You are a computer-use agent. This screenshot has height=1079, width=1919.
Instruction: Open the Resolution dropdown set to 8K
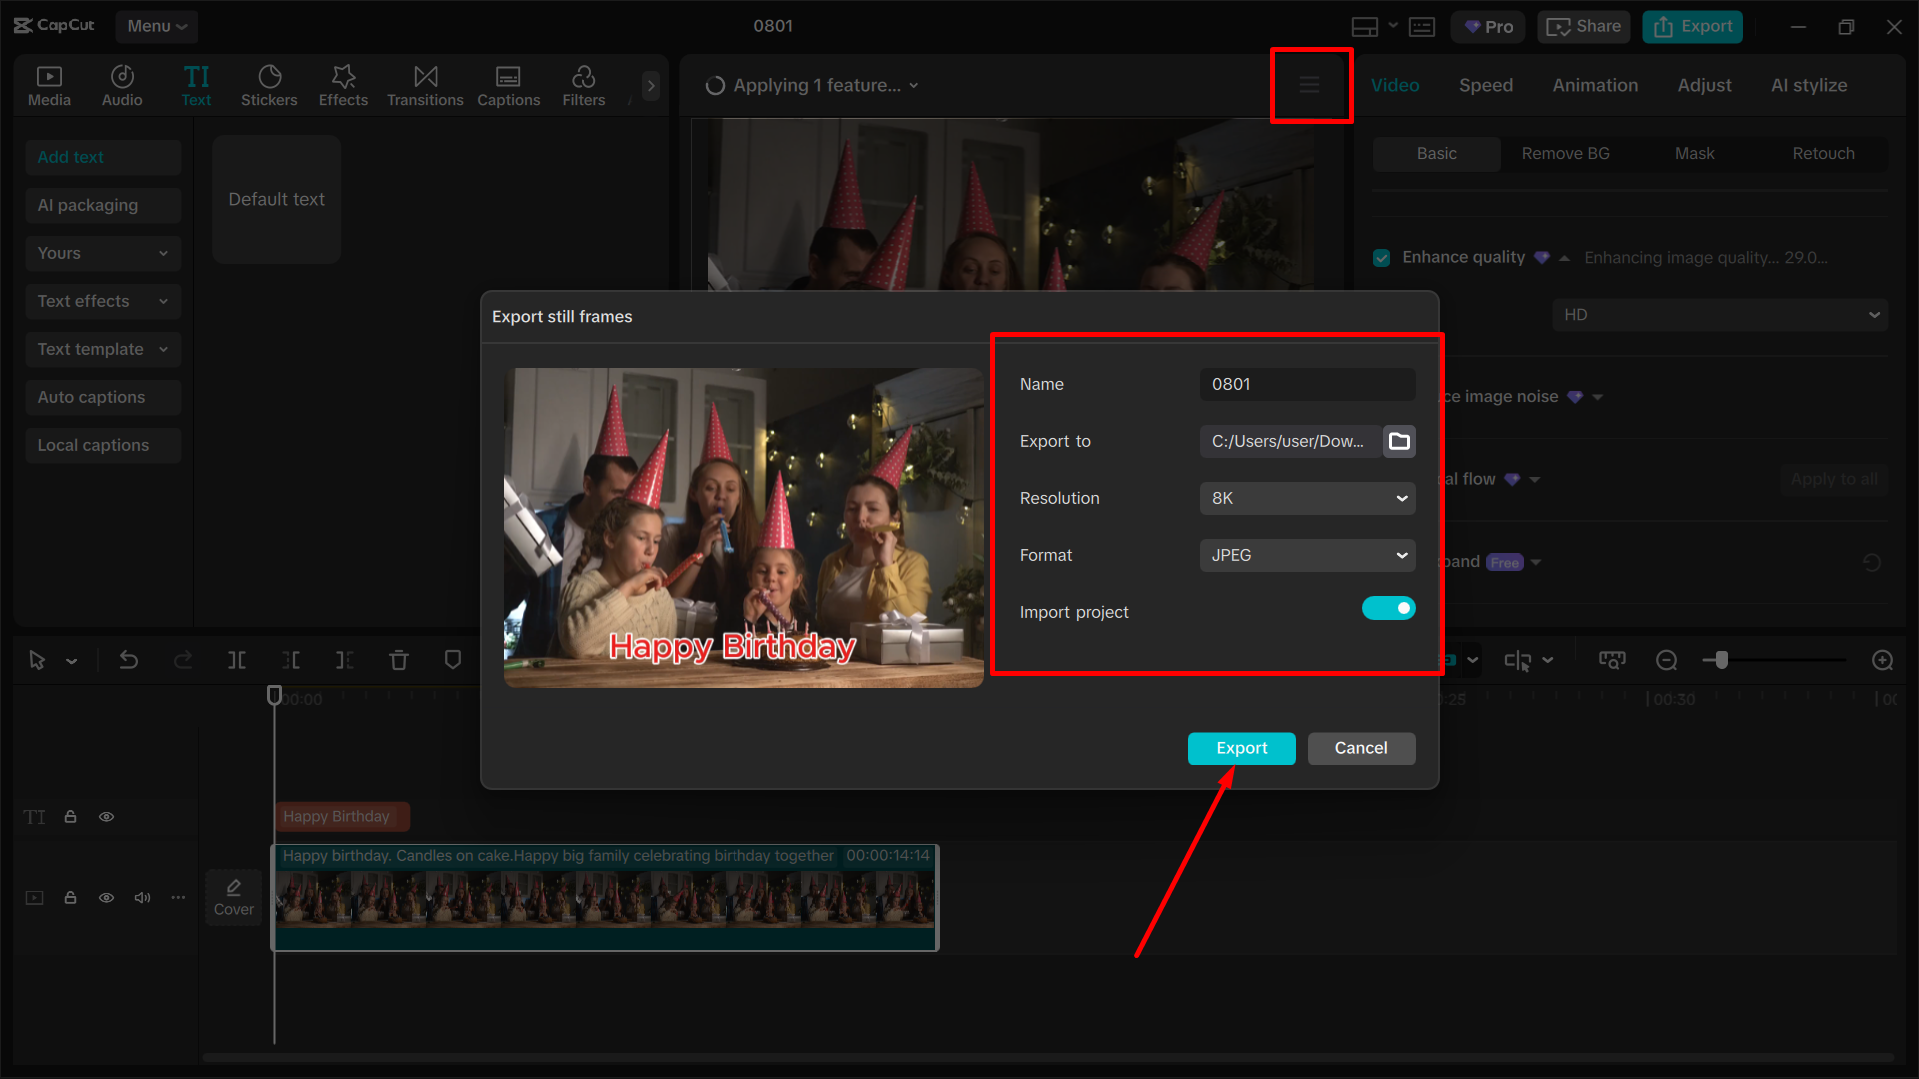pyautogui.click(x=1306, y=498)
